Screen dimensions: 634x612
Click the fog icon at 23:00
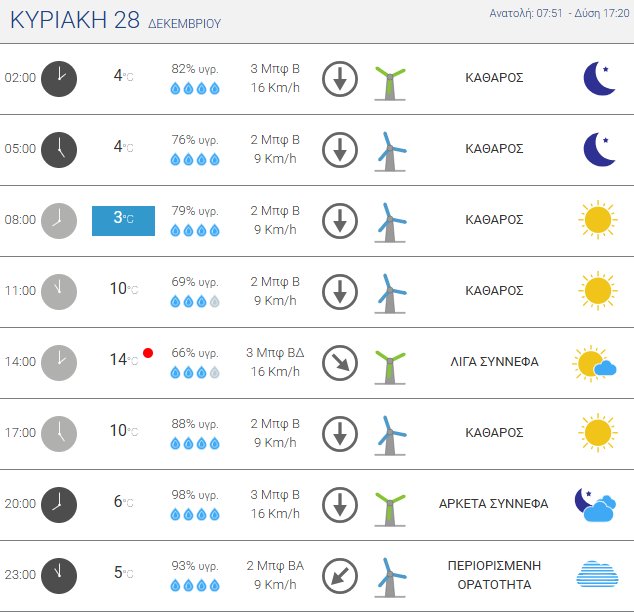597,575
